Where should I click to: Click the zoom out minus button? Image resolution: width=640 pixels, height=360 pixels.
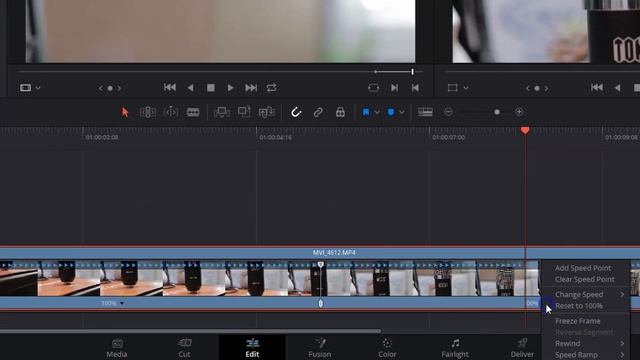click(x=448, y=112)
